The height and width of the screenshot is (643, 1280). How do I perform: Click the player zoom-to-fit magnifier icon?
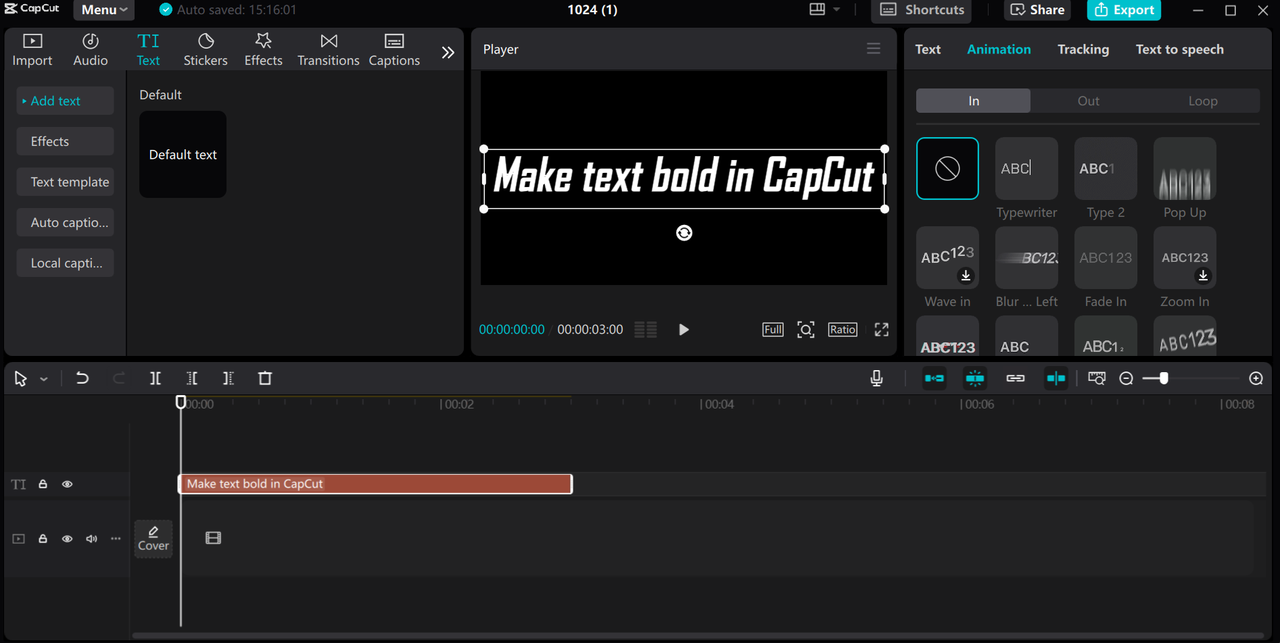point(805,329)
